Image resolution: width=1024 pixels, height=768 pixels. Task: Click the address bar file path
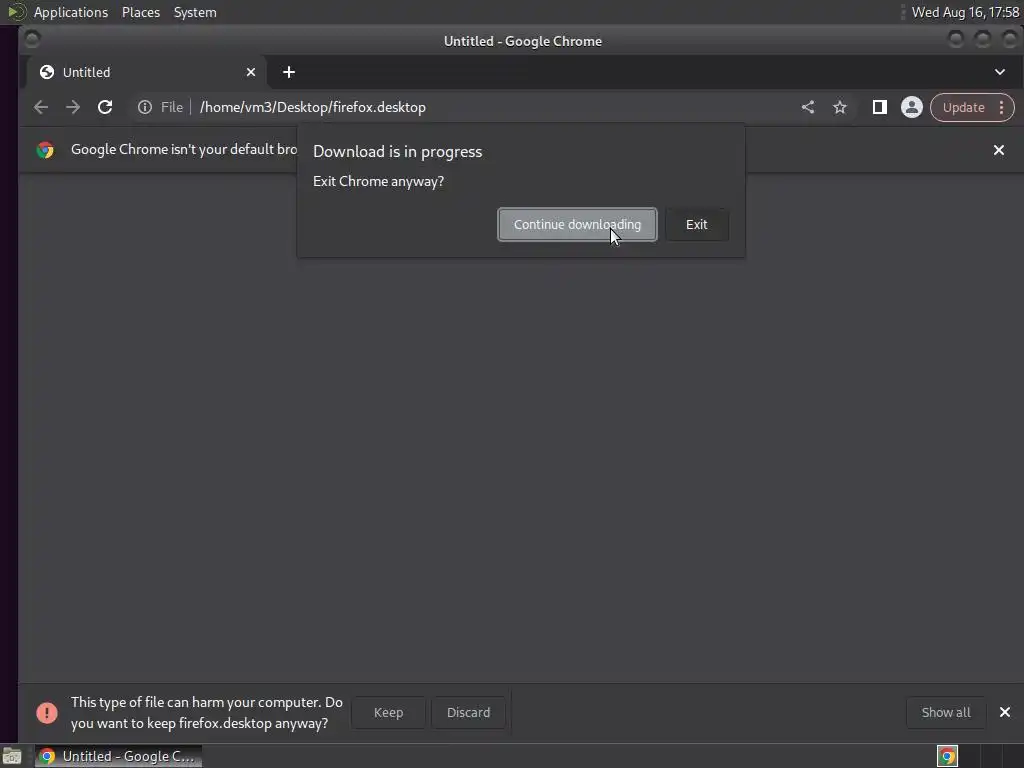pyautogui.click(x=313, y=107)
